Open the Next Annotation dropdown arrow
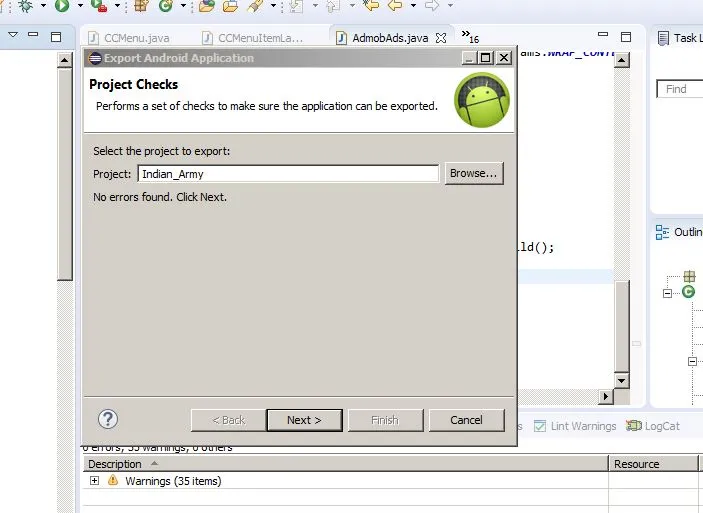The image size is (703, 513). pos(315,5)
